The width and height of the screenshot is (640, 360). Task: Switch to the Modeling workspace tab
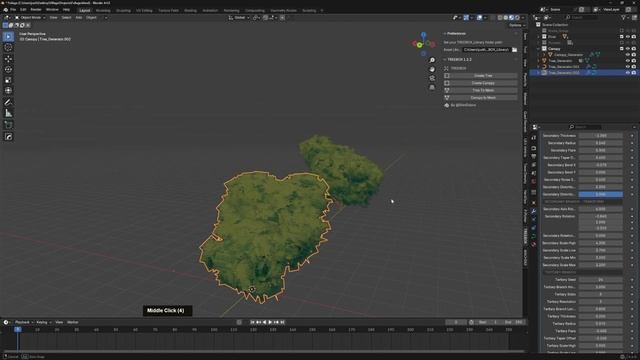click(103, 11)
